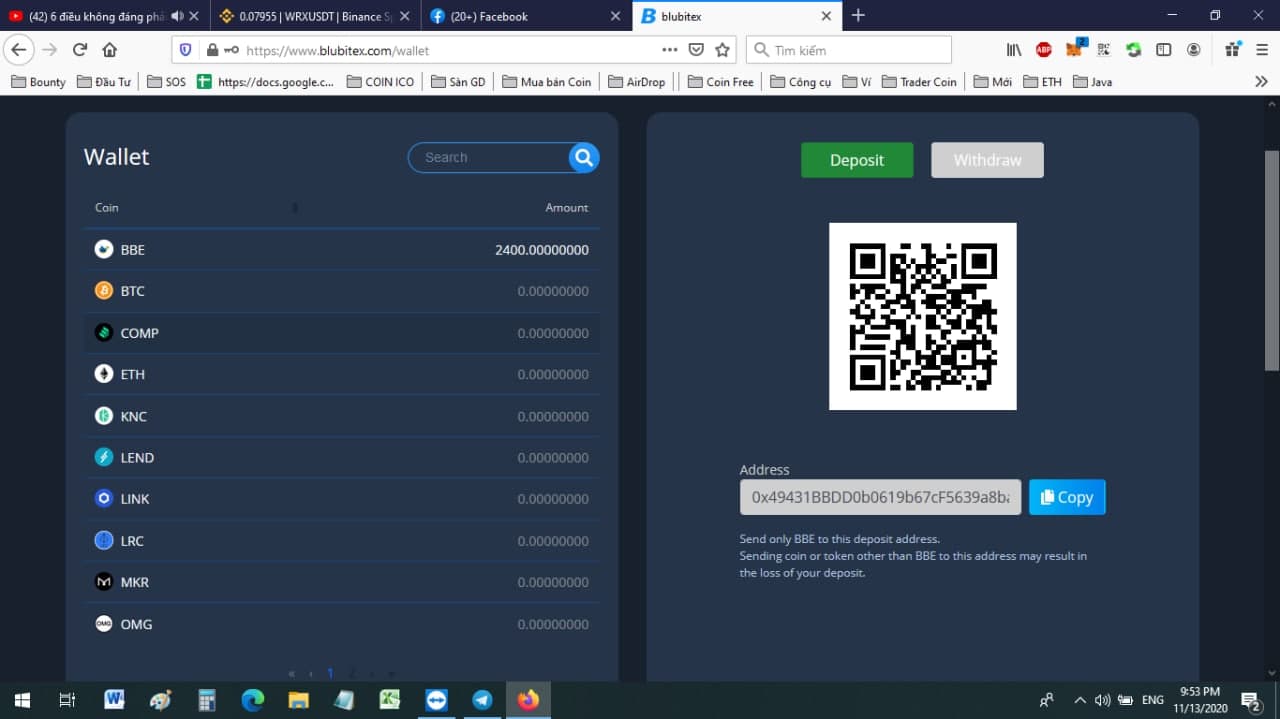Open the Adblock Plus extension icon
1280x719 pixels.
tap(1044, 50)
